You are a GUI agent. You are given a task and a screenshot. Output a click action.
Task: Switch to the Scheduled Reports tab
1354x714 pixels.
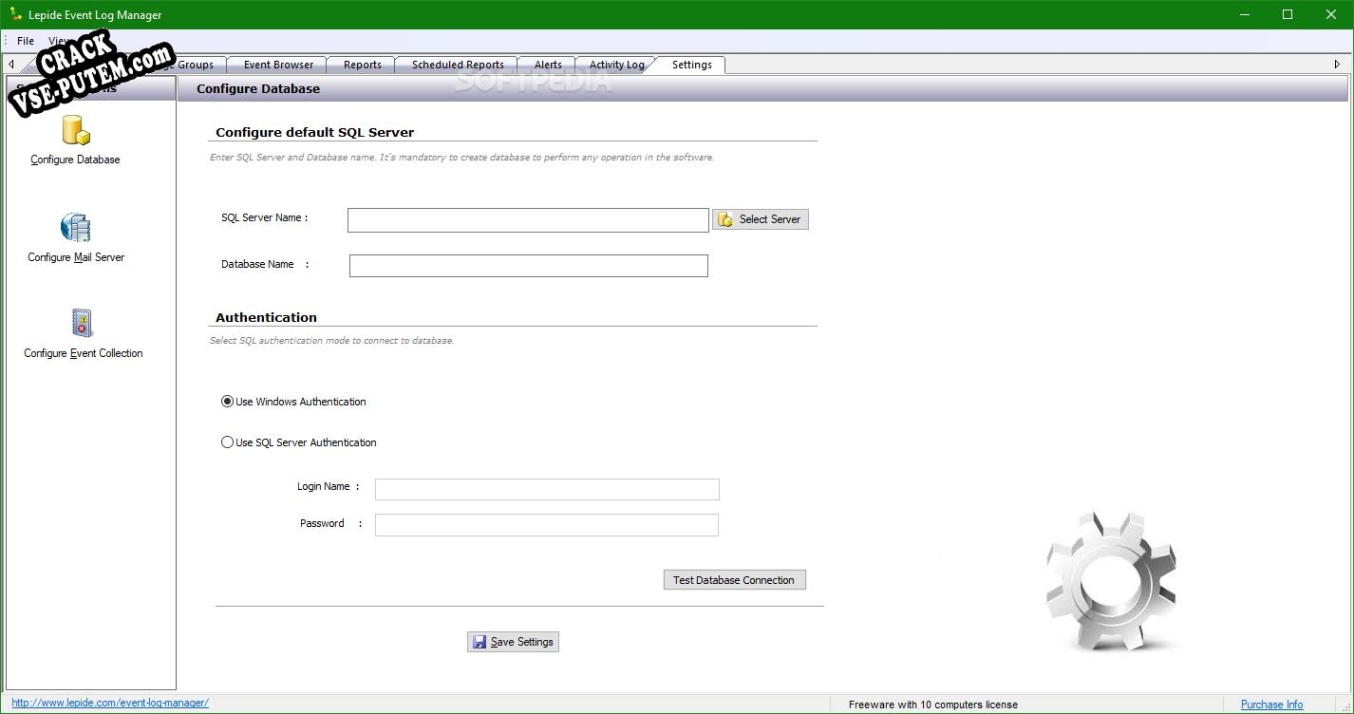(457, 65)
